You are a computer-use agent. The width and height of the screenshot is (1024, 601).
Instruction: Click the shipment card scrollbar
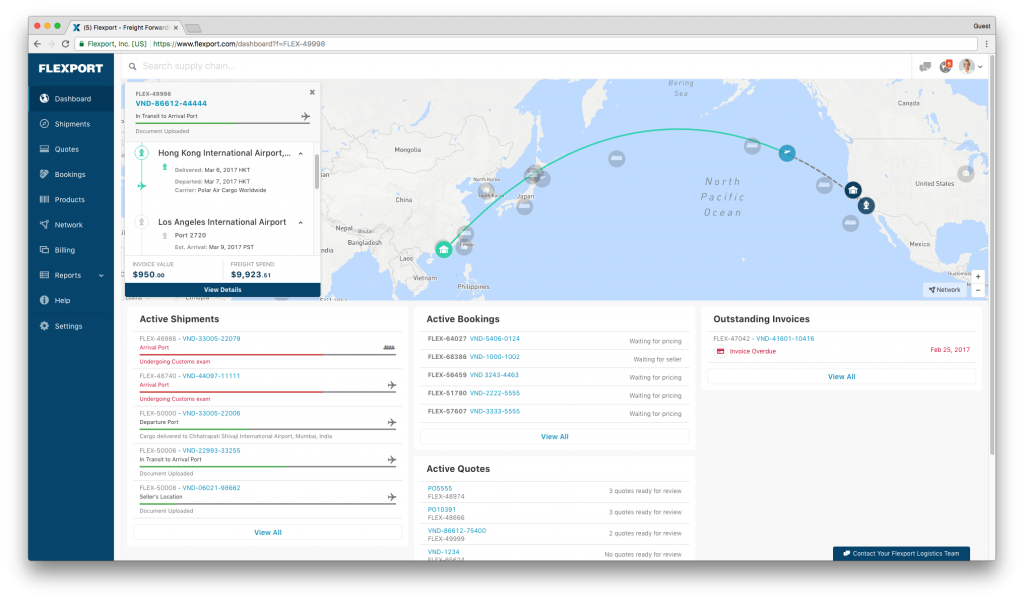317,171
